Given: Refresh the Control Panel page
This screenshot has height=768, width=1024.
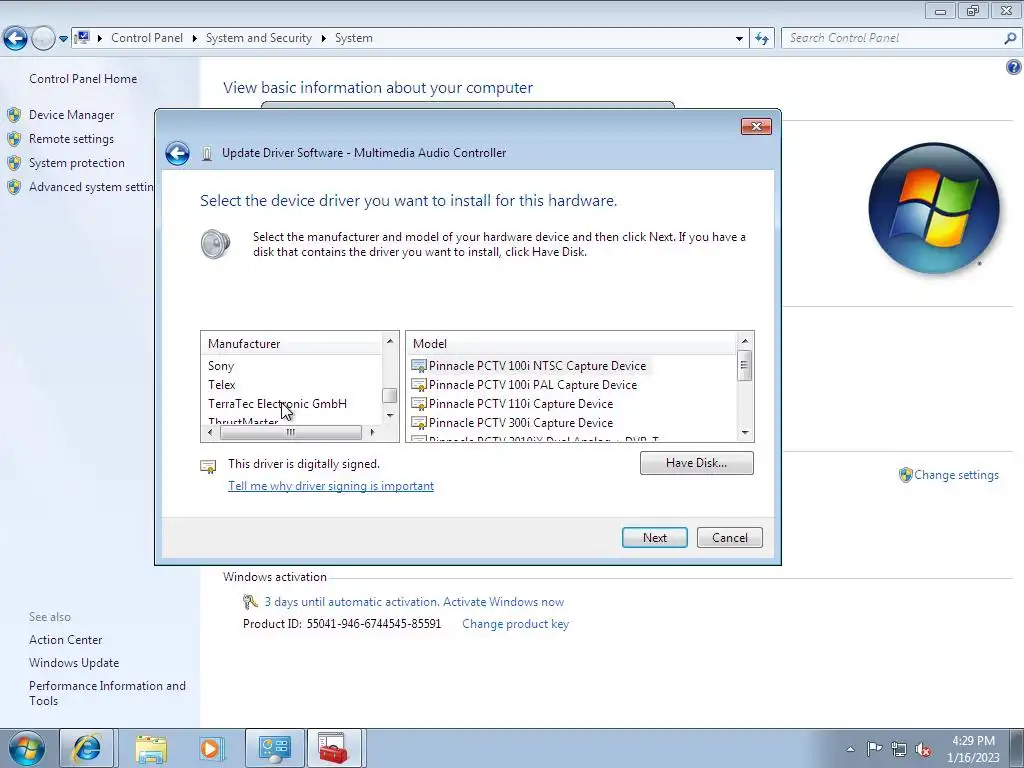Looking at the screenshot, I should [761, 39].
